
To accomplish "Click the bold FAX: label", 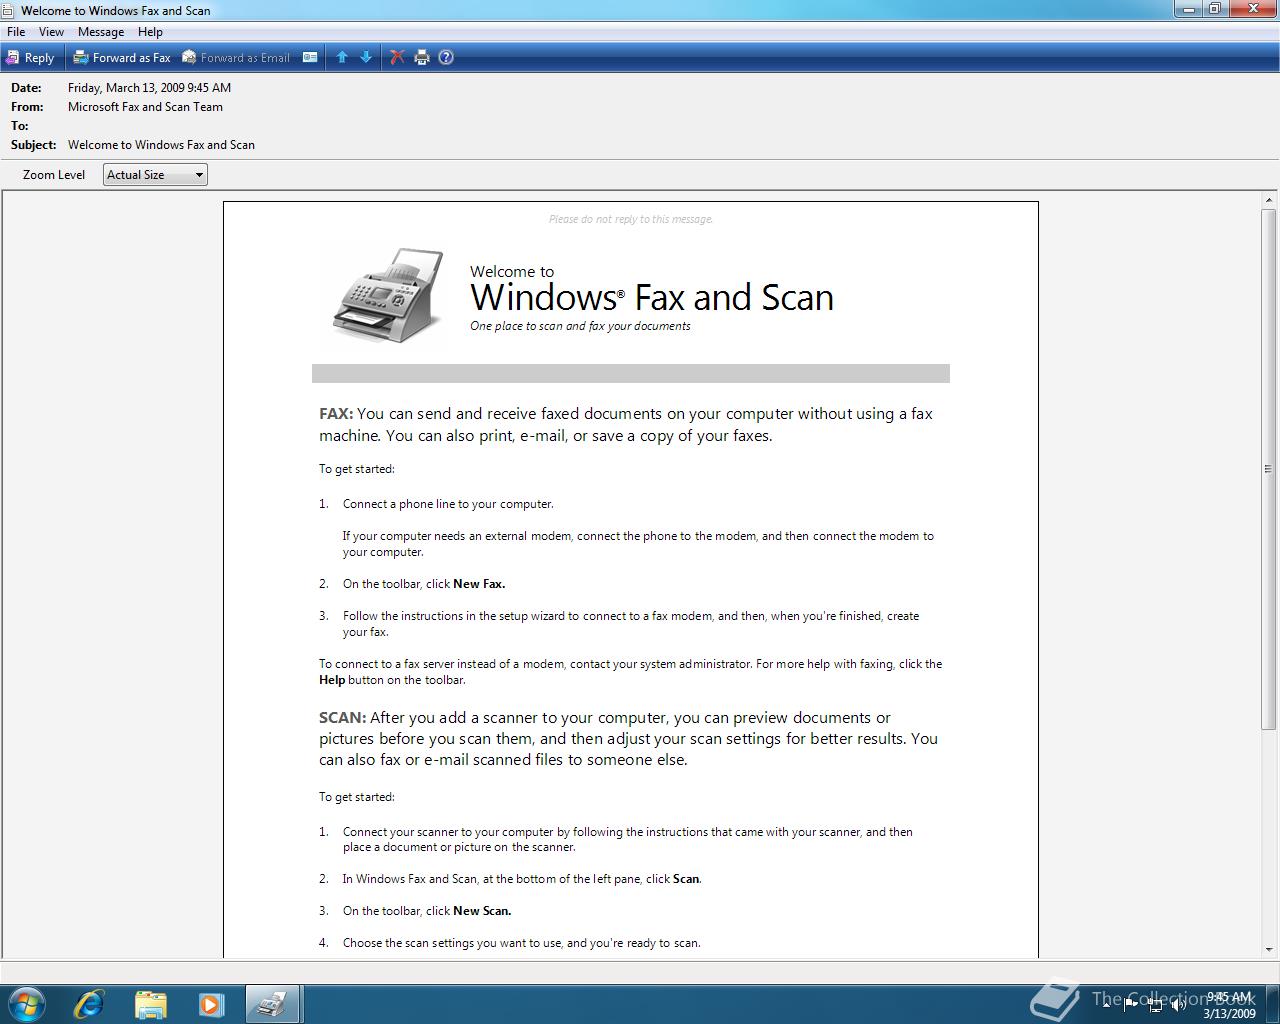I will click(x=336, y=414).
